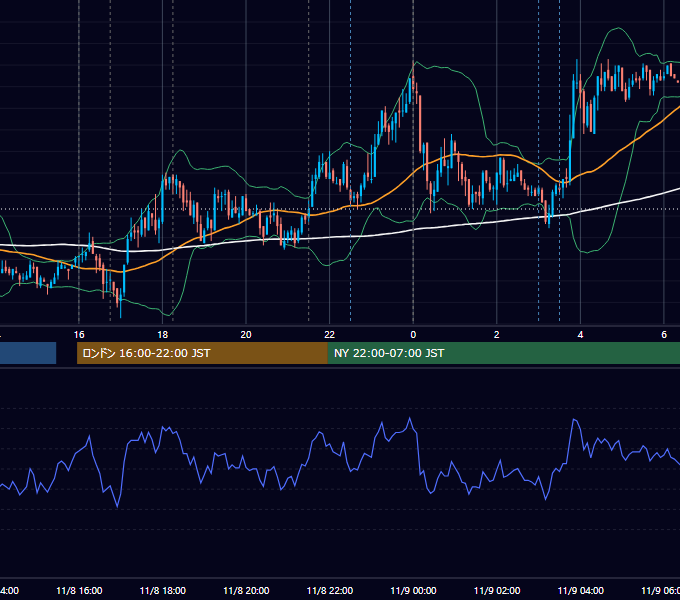Image resolution: width=680 pixels, height=600 pixels.
Task: Click the 4 hour label on the chart axis
Action: (x=580, y=335)
